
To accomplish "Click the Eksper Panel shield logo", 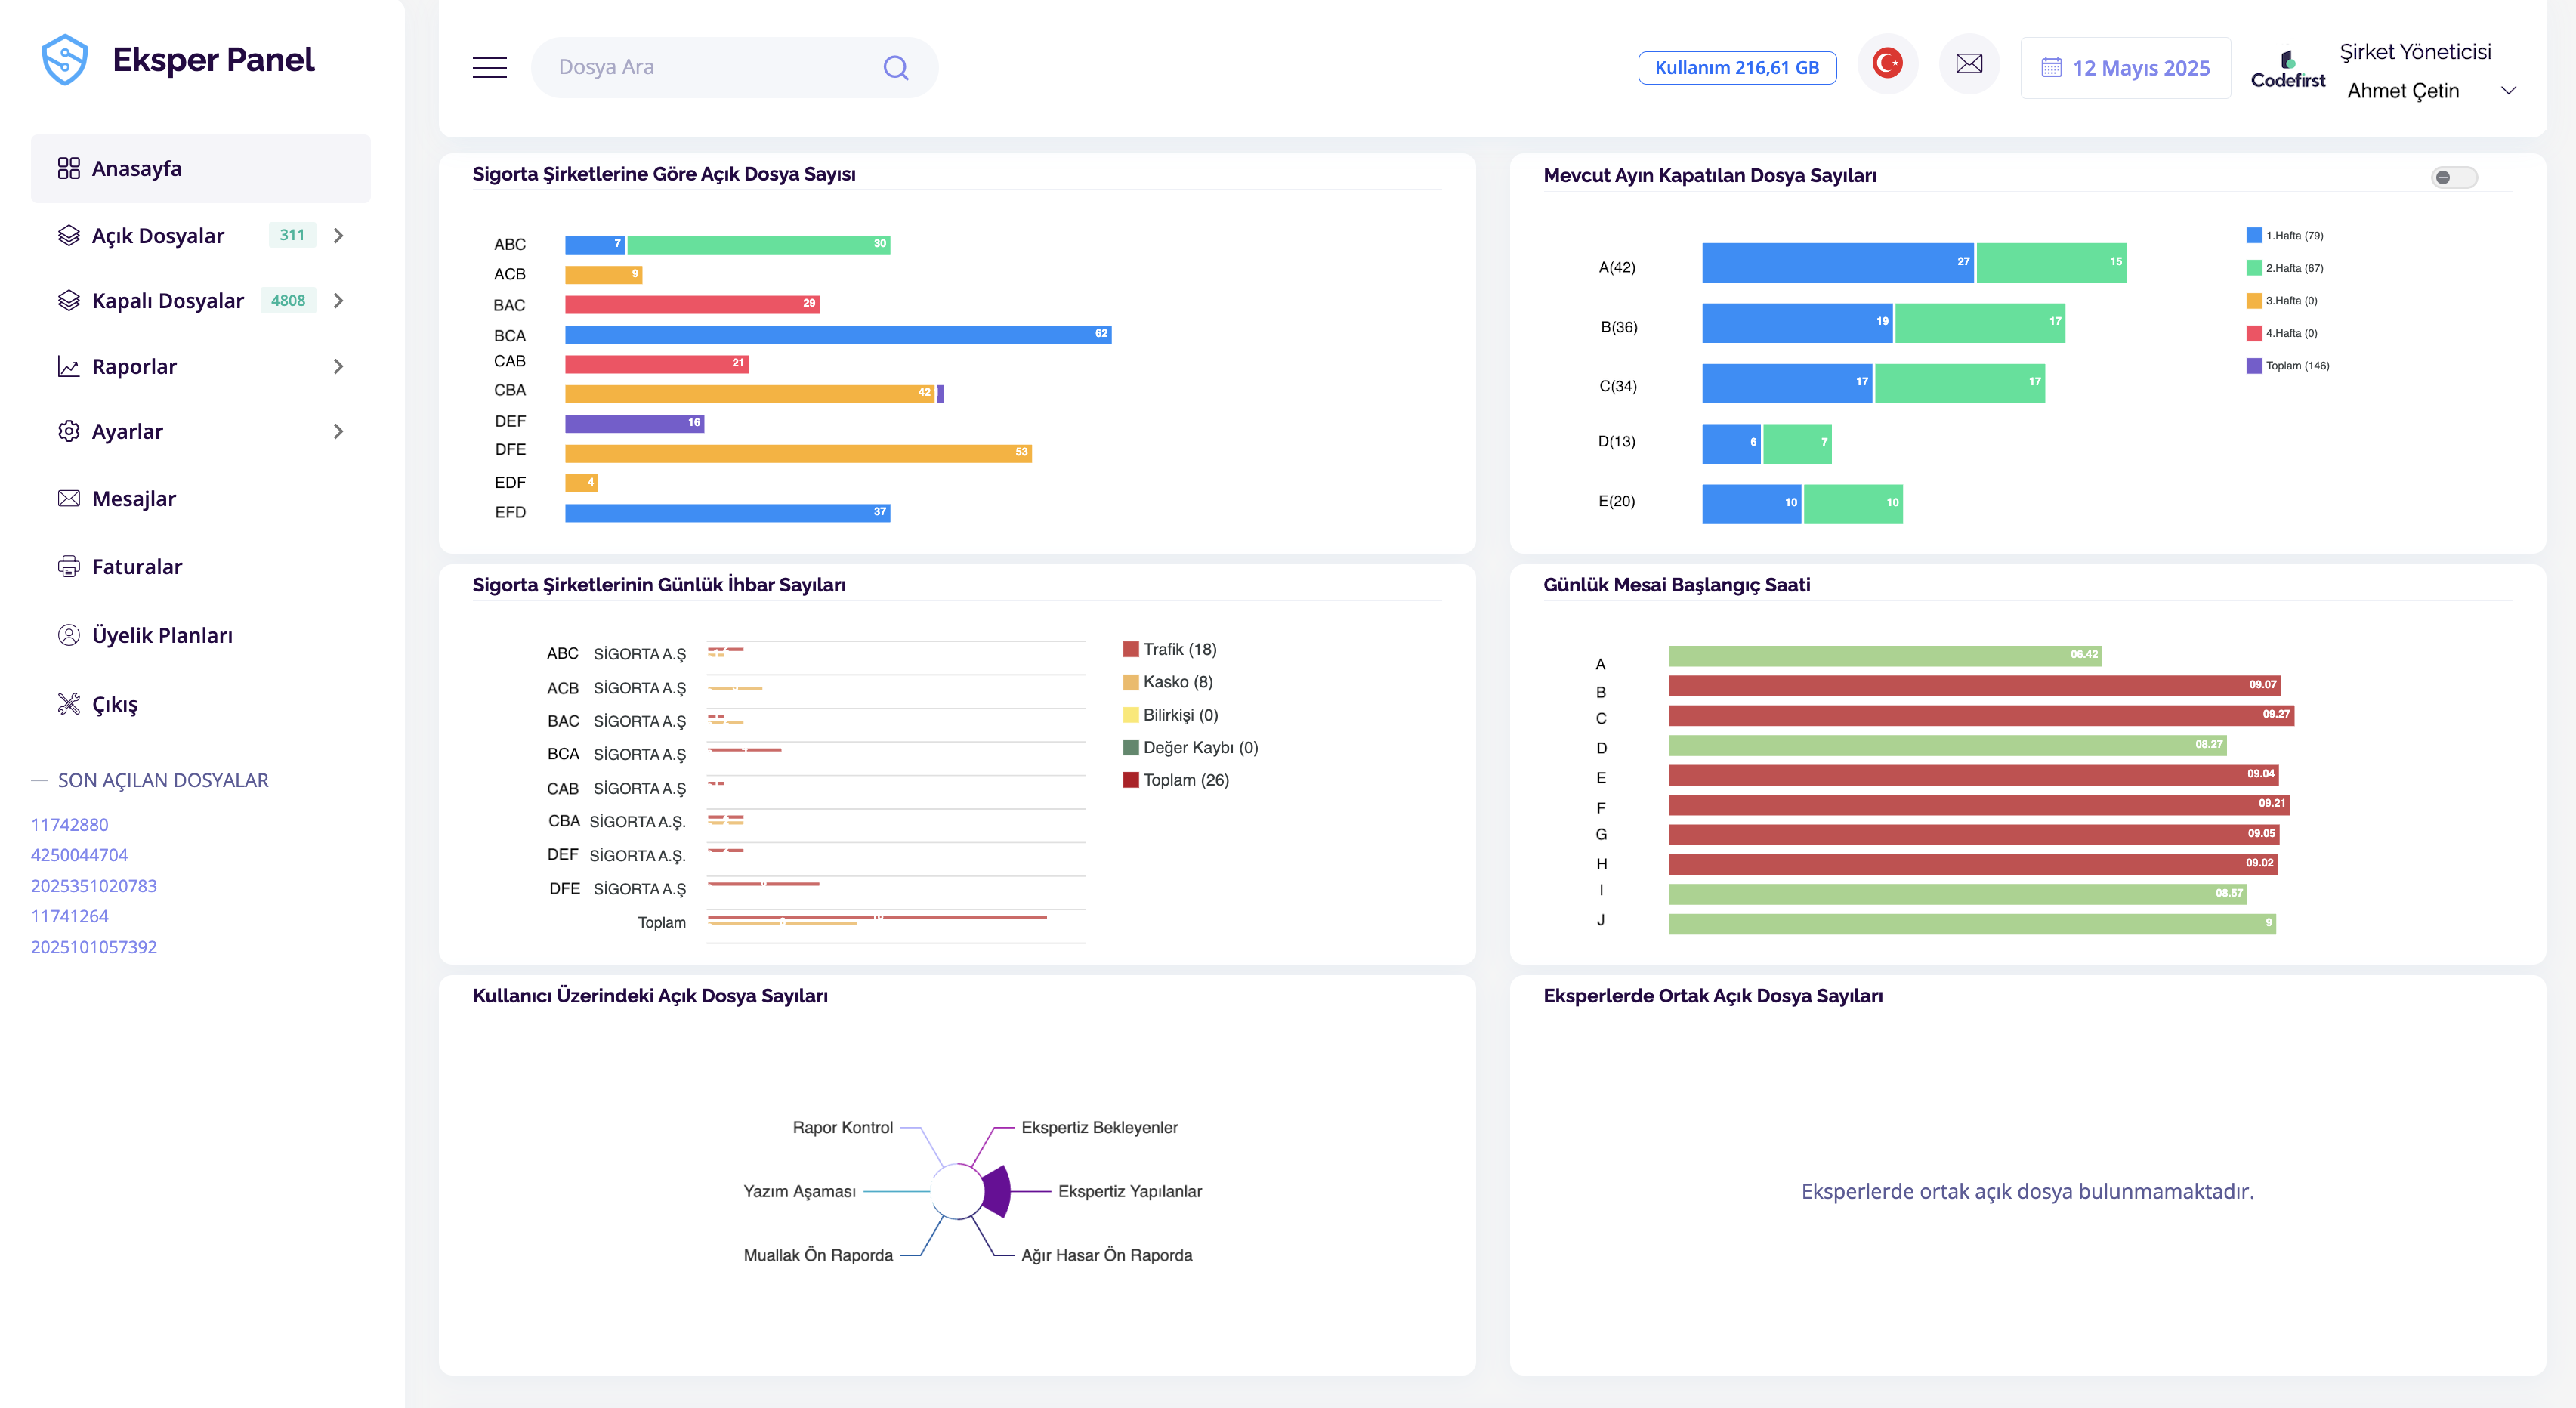I will (x=65, y=60).
